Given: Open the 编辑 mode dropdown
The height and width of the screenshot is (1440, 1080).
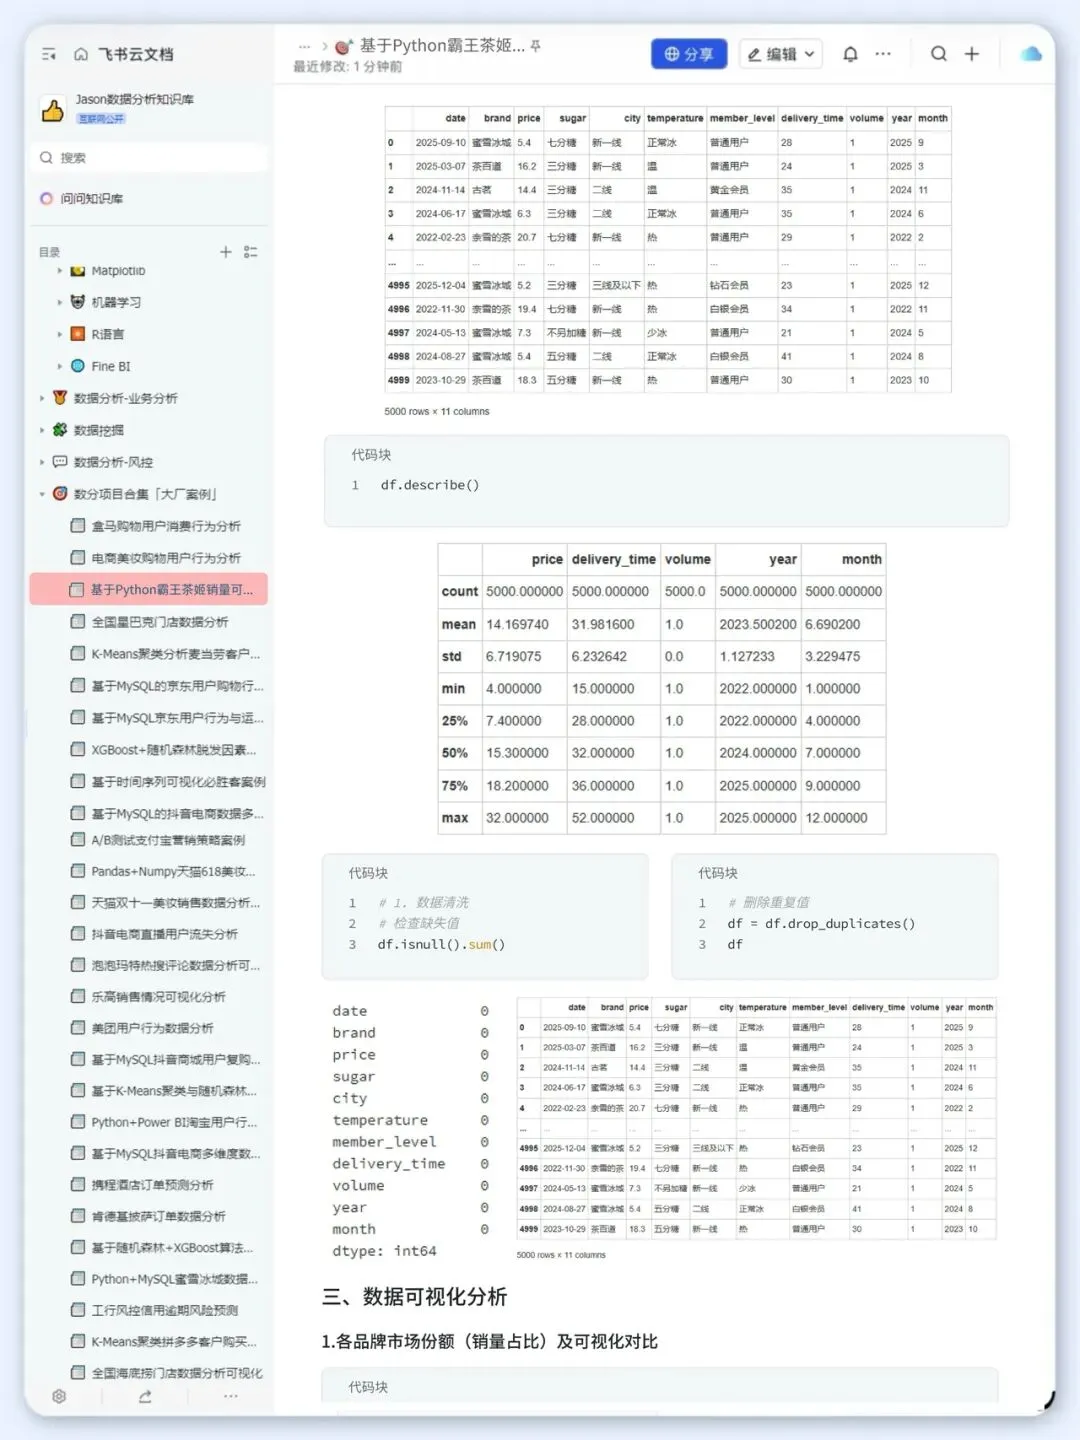Looking at the screenshot, I should [x=781, y=54].
